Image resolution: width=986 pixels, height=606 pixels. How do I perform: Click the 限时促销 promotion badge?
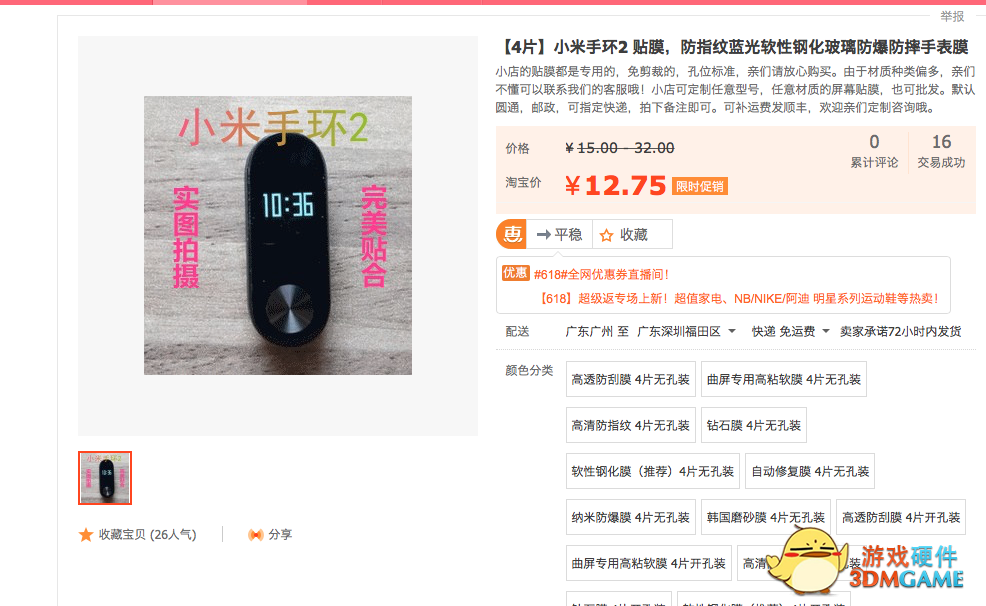(x=699, y=186)
